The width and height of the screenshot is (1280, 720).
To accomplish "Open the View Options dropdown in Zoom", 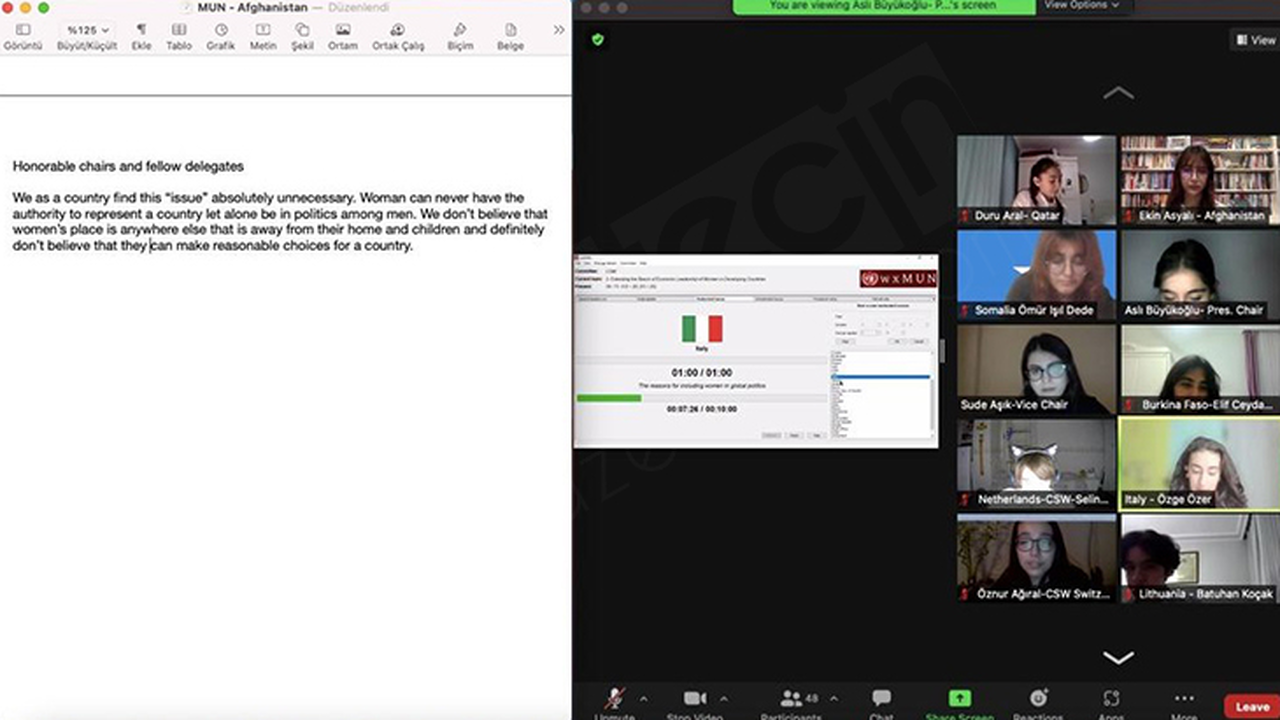I will coord(1082,6).
